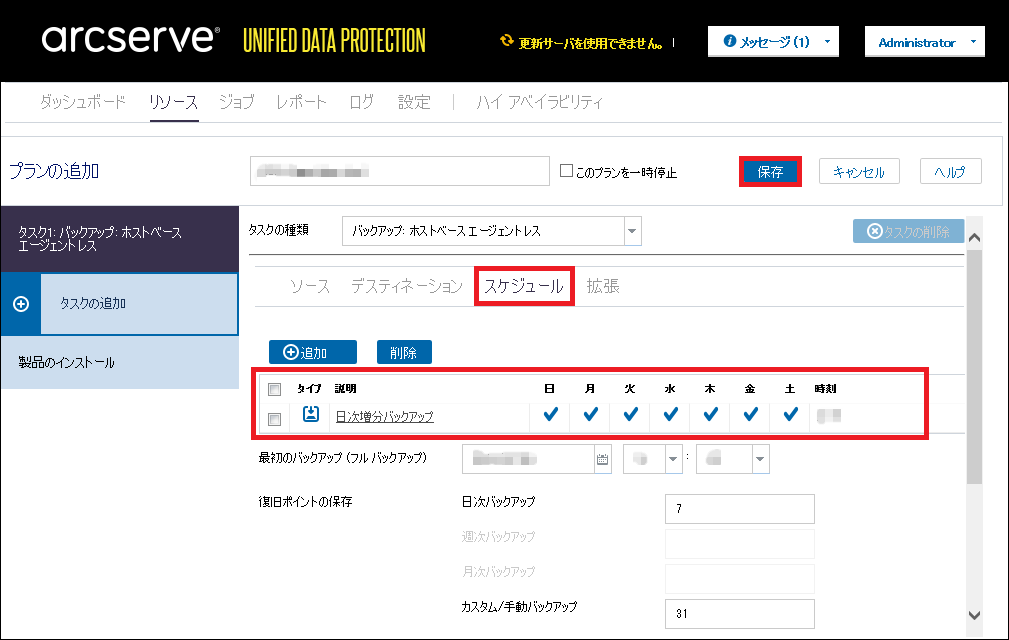Switch to the デスティネーション sub-tab
The image size is (1009, 640).
coord(407,286)
